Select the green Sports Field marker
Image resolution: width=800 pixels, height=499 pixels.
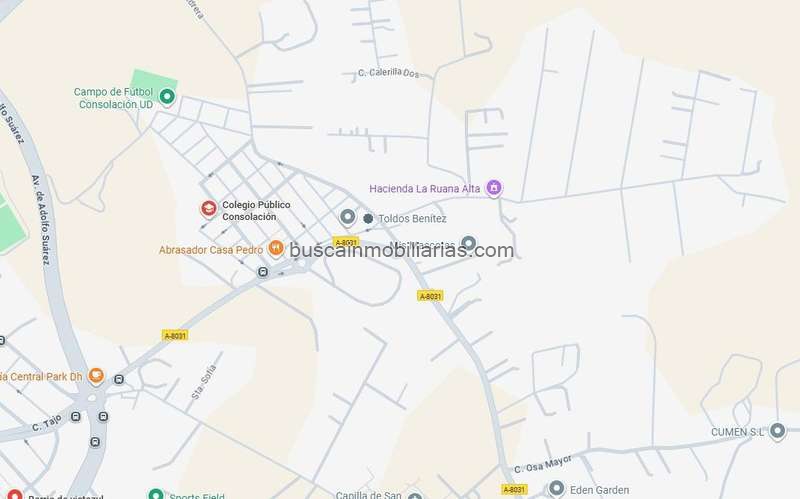click(x=156, y=494)
